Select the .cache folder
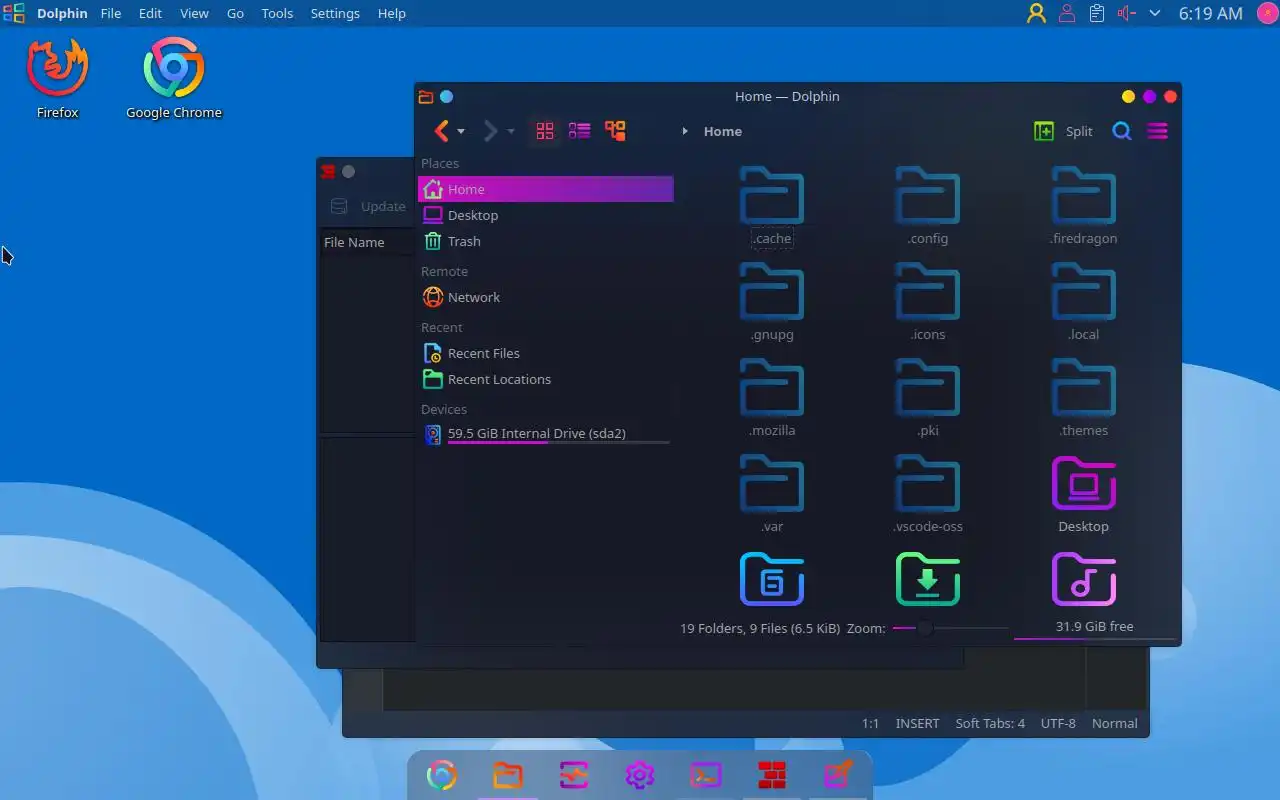Viewport: 1280px width, 800px height. [772, 206]
